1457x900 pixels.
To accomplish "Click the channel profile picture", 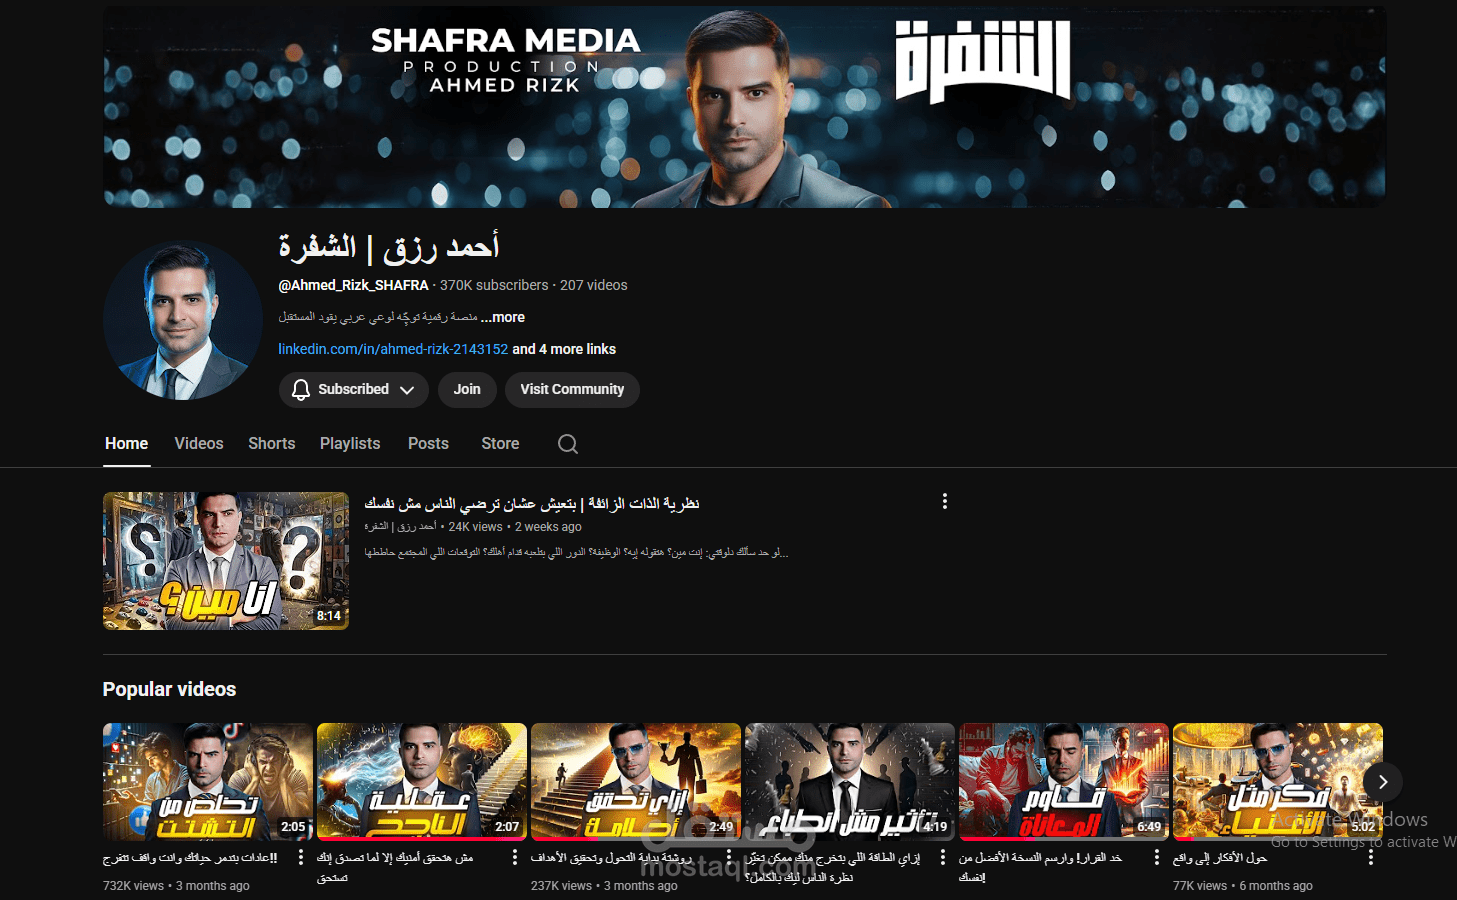I will (182, 320).
